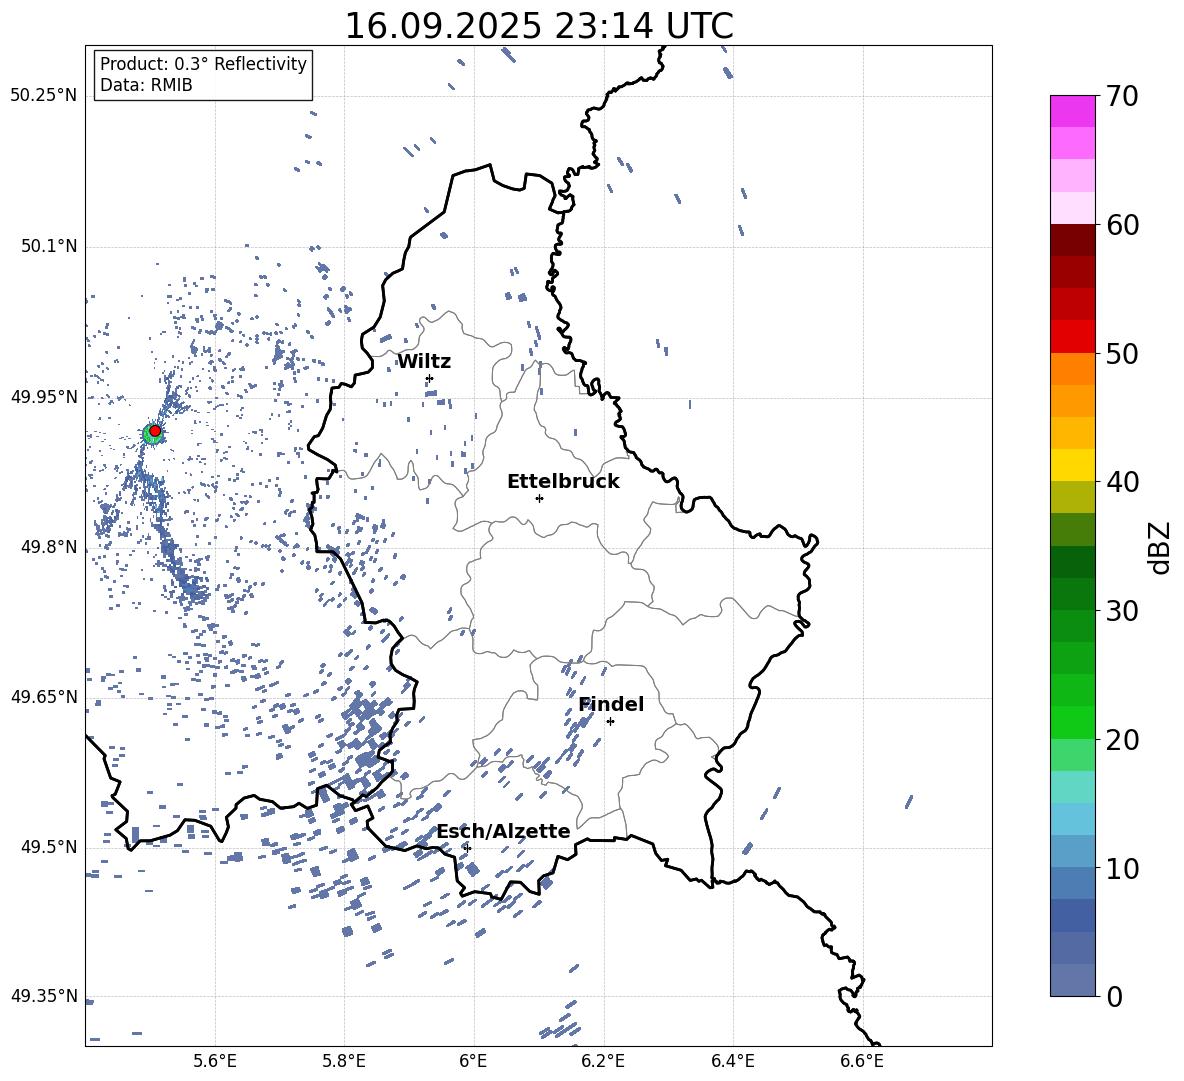Click the 50.1°N latitude label

(x=49, y=247)
